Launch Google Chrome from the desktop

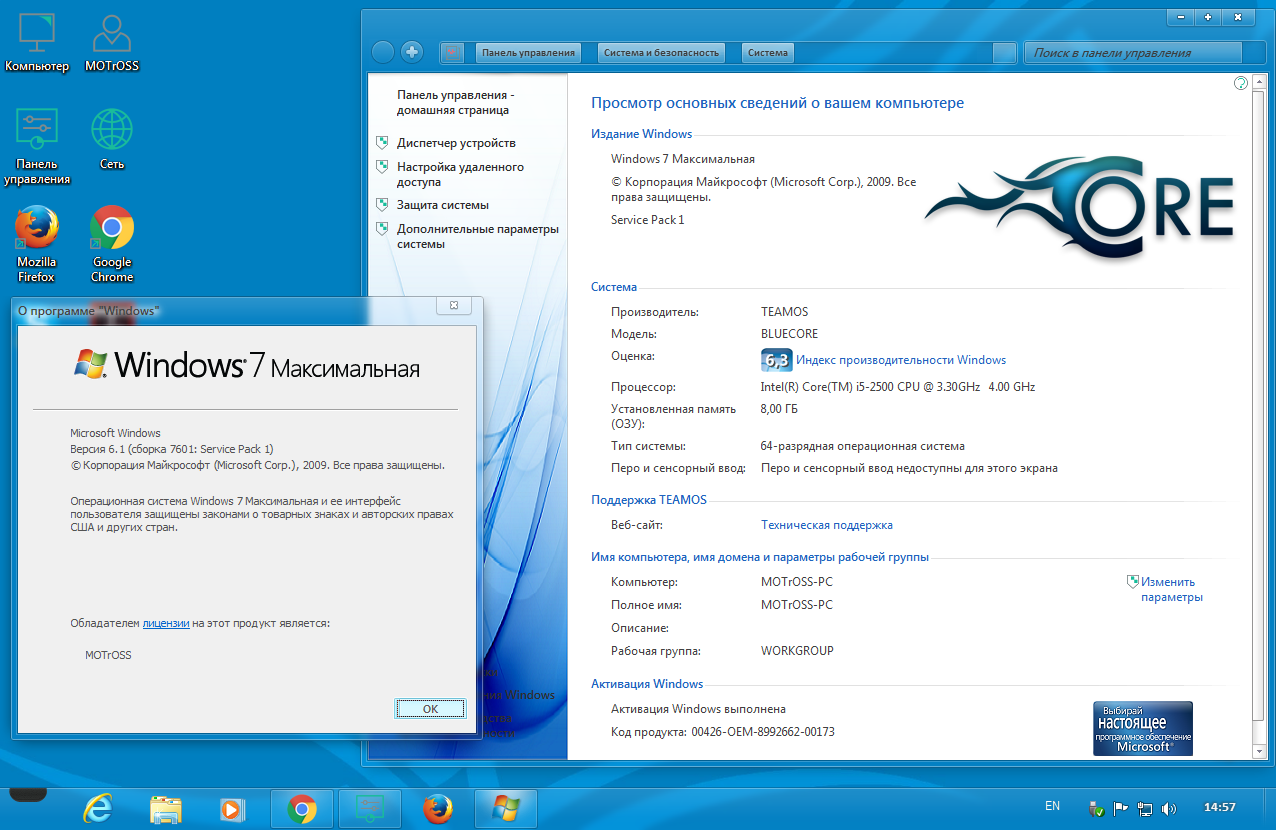point(112,245)
